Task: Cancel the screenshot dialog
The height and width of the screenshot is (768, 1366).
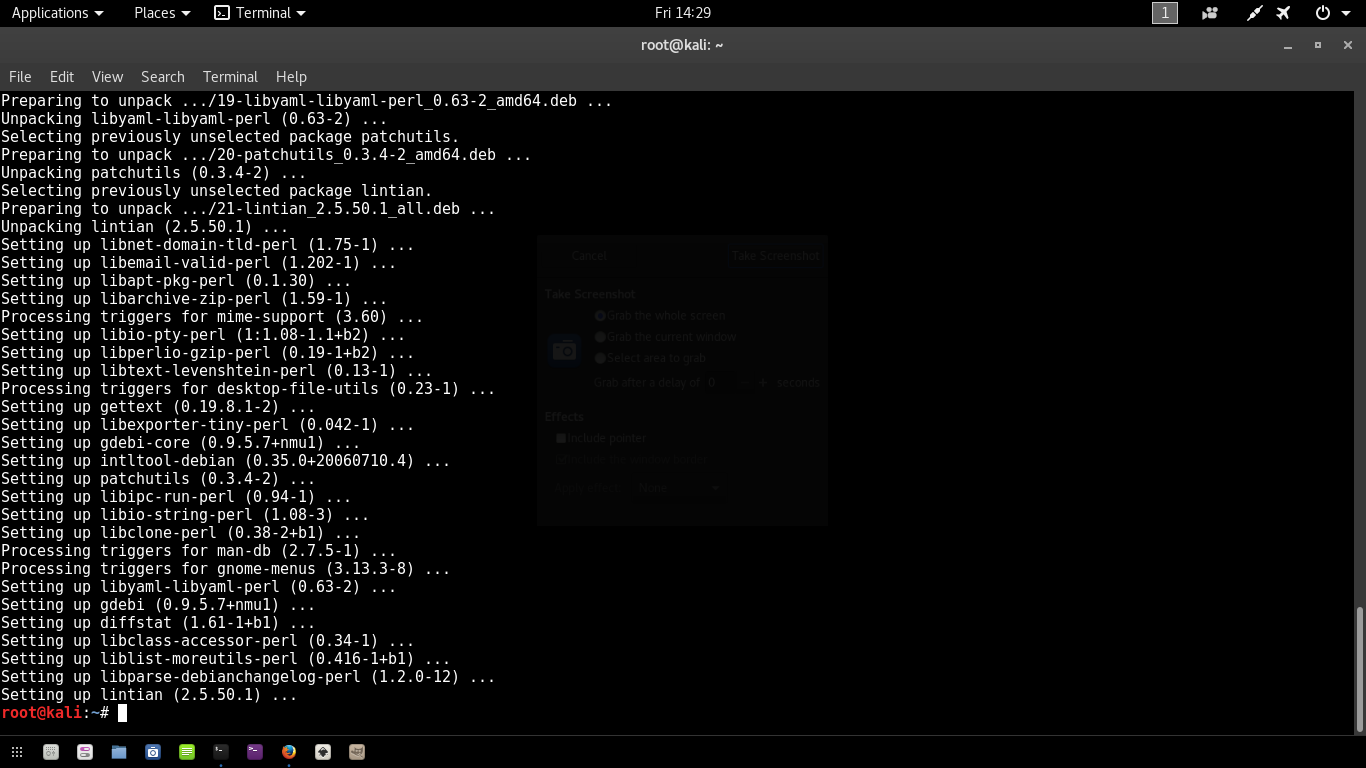Action: coord(589,256)
